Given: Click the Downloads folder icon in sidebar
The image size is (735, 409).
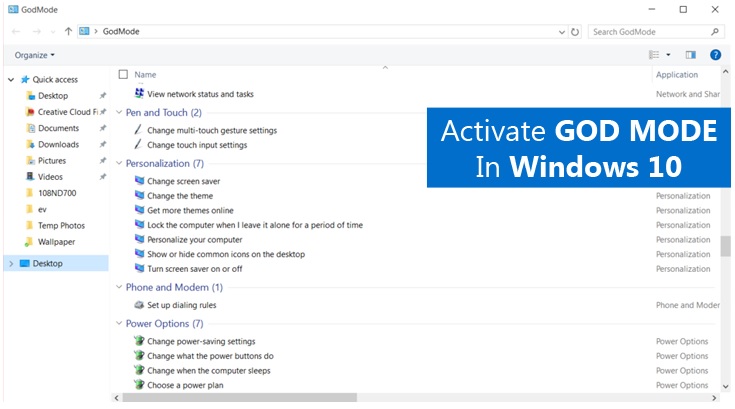Looking at the screenshot, I should [x=30, y=145].
